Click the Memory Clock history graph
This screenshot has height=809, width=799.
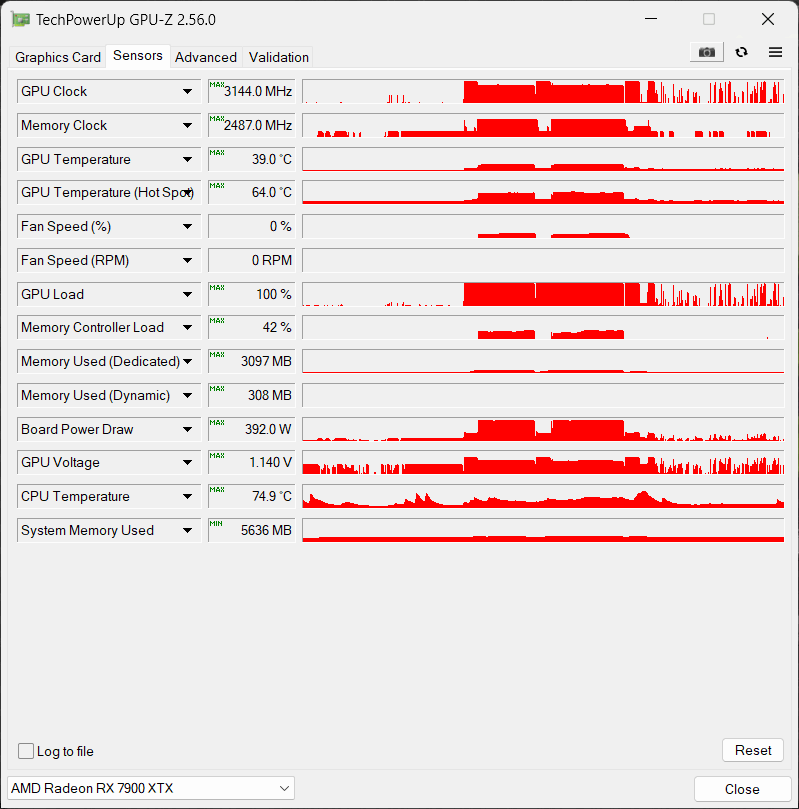(543, 125)
